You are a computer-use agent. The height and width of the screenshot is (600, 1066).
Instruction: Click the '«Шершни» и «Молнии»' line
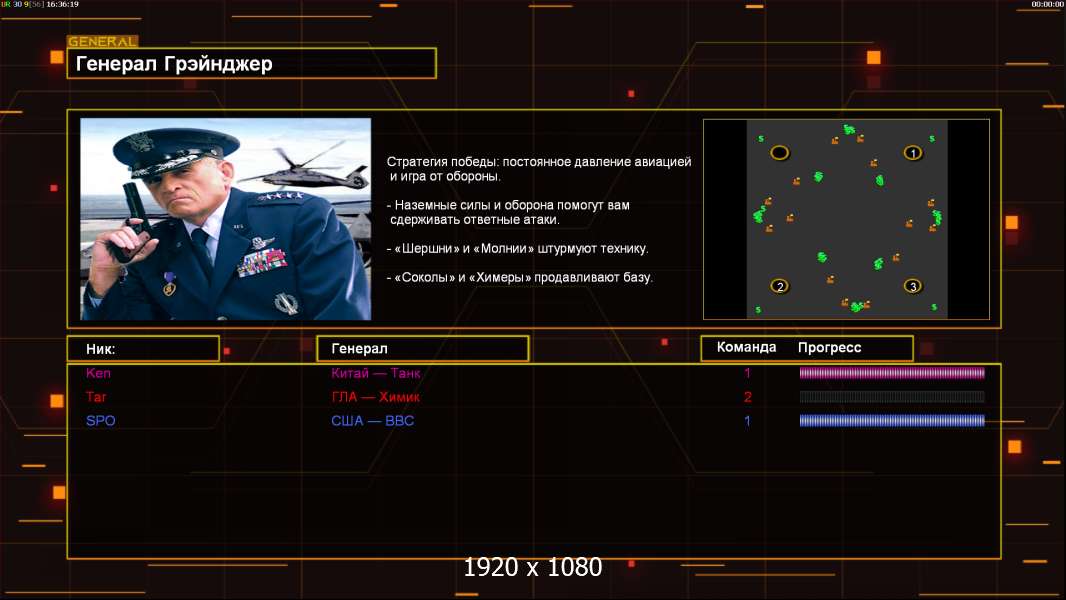pyautogui.click(x=517, y=249)
